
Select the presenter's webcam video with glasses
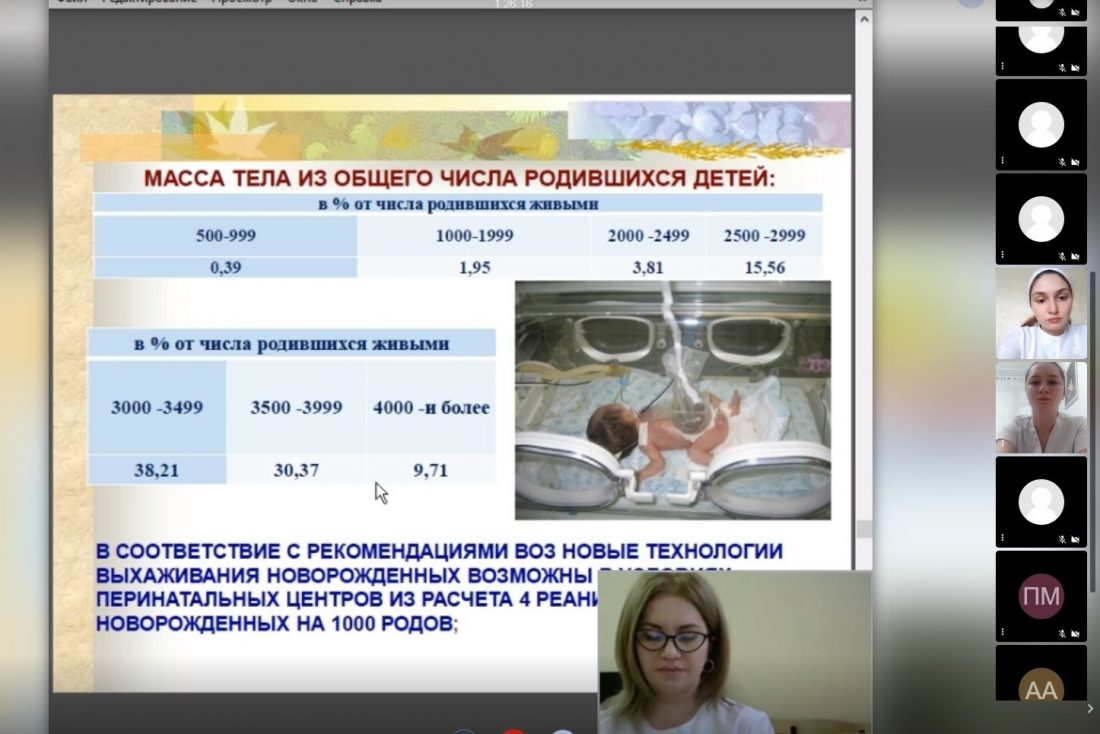tap(735, 652)
